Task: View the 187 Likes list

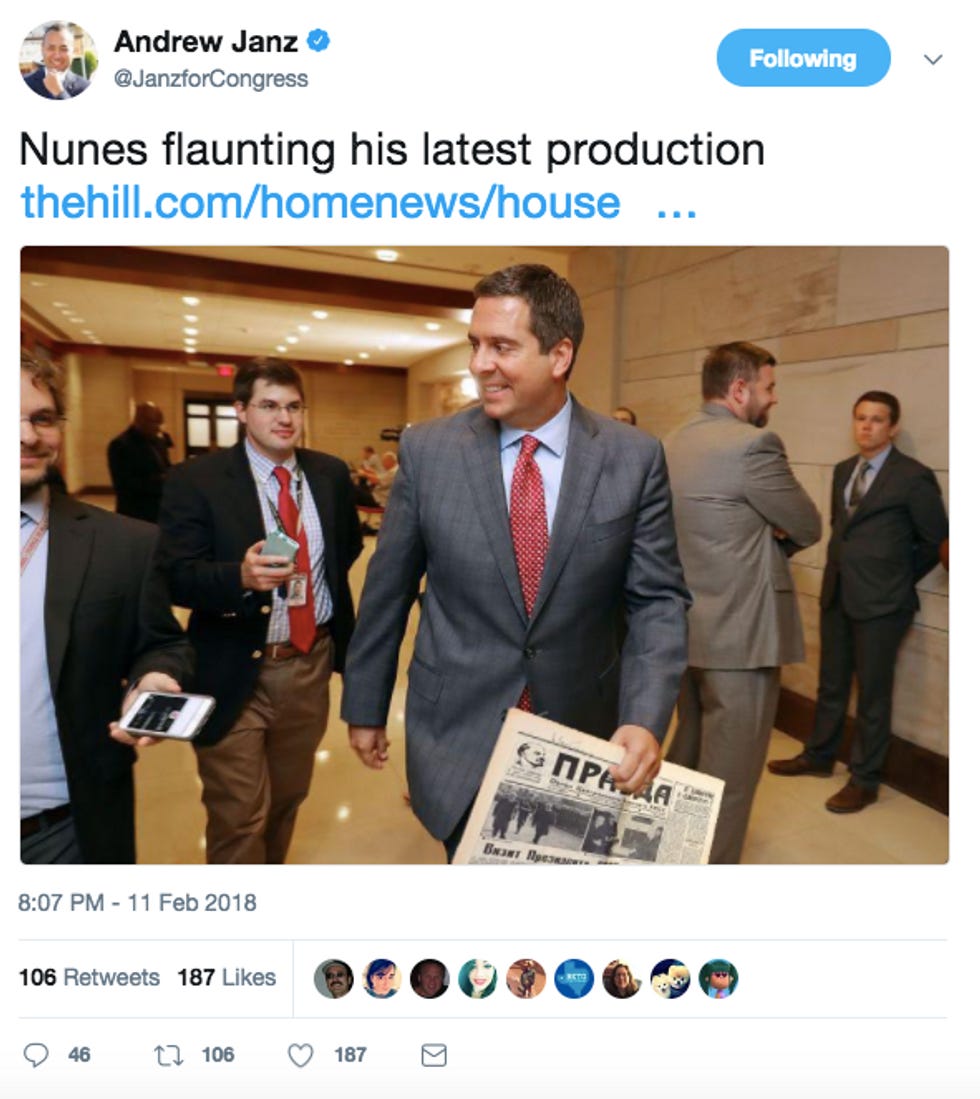Action: click(x=226, y=977)
